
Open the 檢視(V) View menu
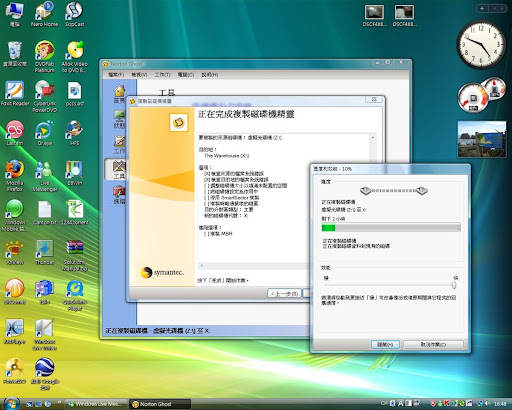click(x=139, y=75)
